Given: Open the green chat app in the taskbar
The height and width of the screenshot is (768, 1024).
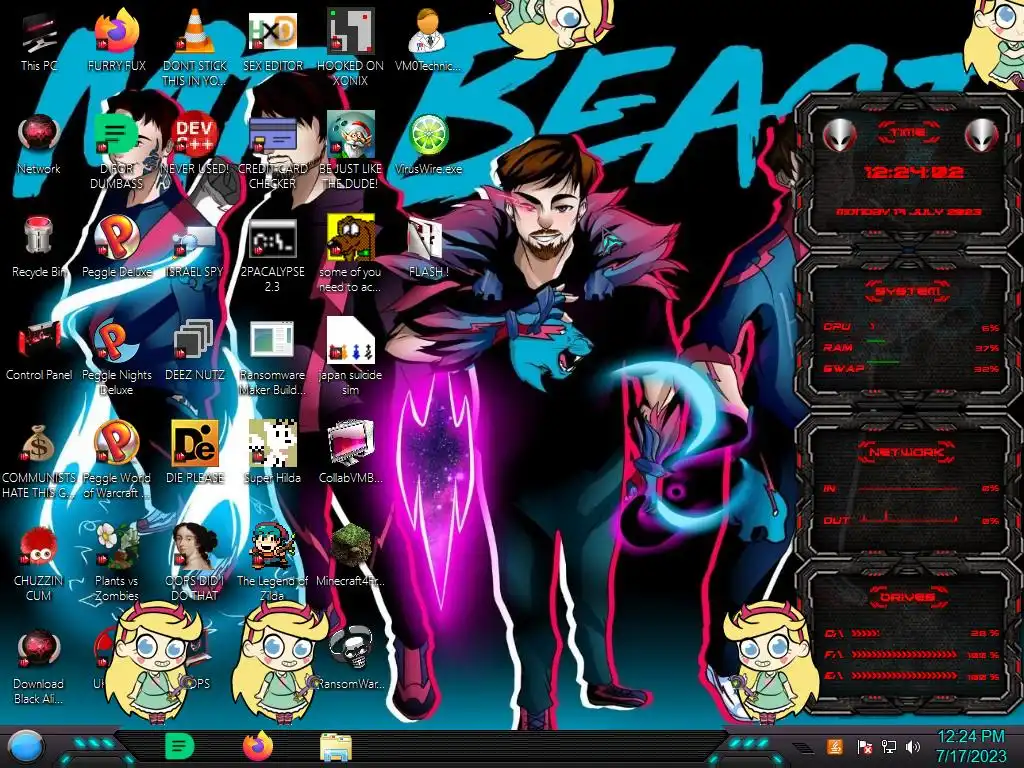Looking at the screenshot, I should [180, 746].
